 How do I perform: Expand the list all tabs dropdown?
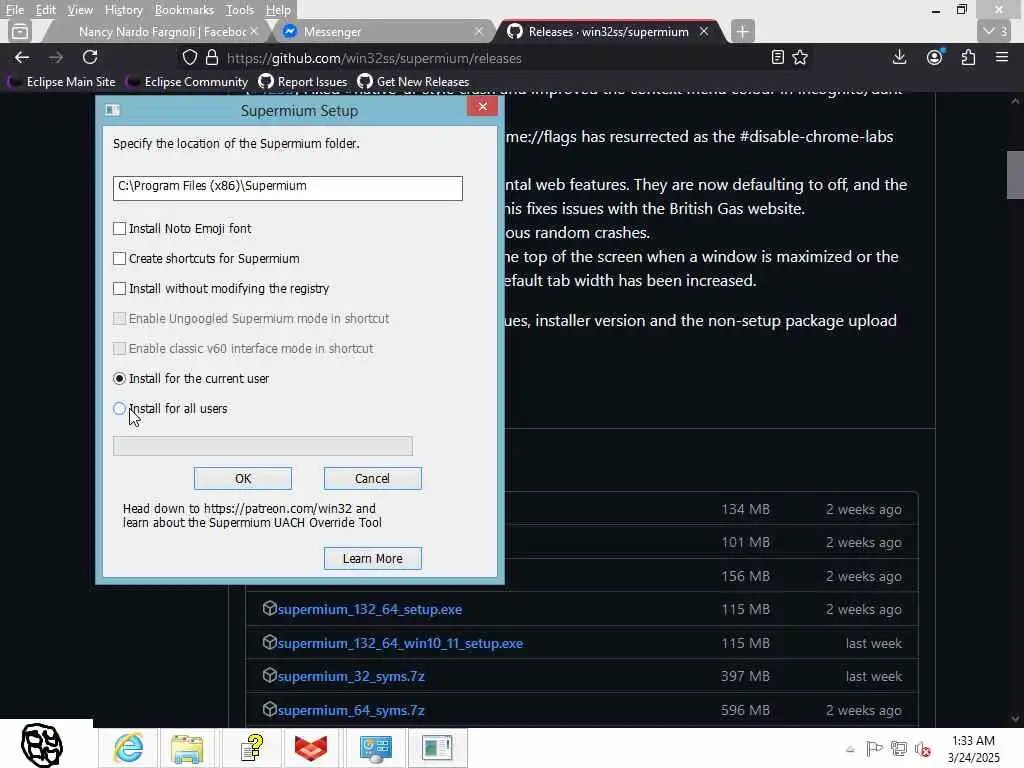click(x=995, y=31)
